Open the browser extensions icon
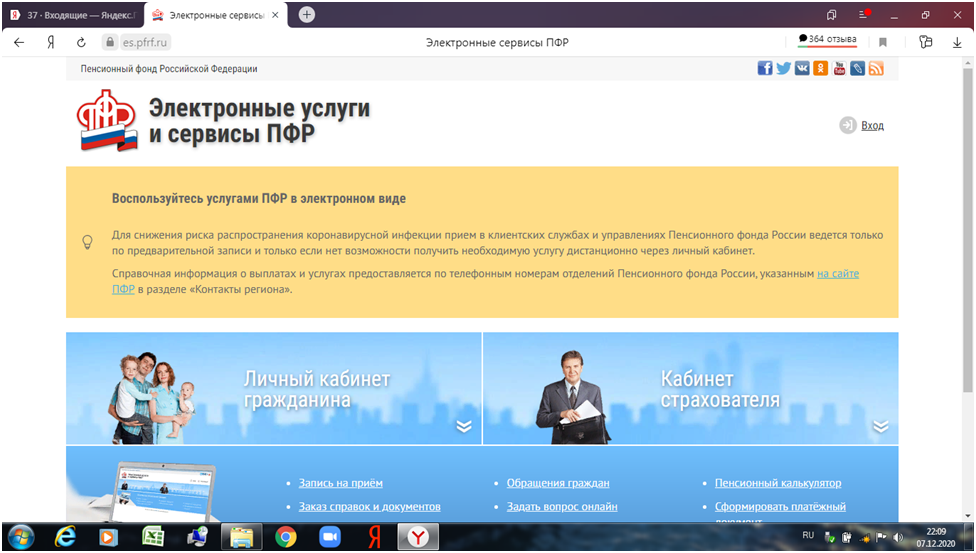 (926, 42)
